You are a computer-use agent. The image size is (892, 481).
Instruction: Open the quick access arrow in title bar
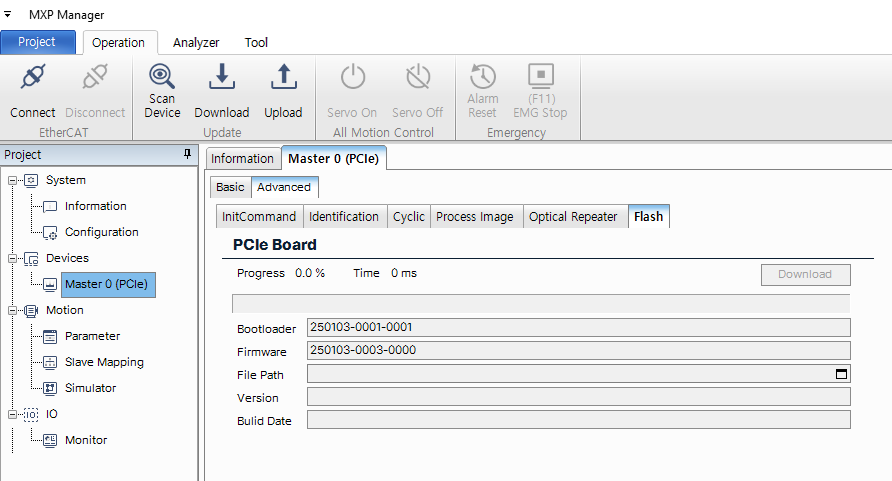tap(8, 15)
